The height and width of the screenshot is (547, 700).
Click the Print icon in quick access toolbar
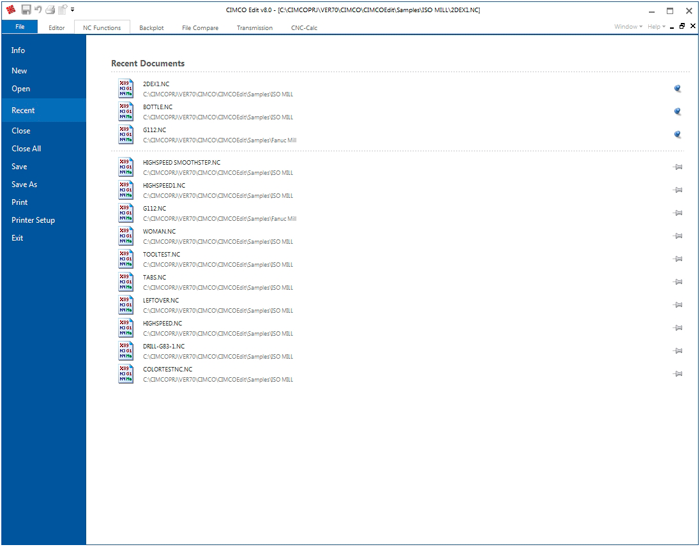point(50,9)
